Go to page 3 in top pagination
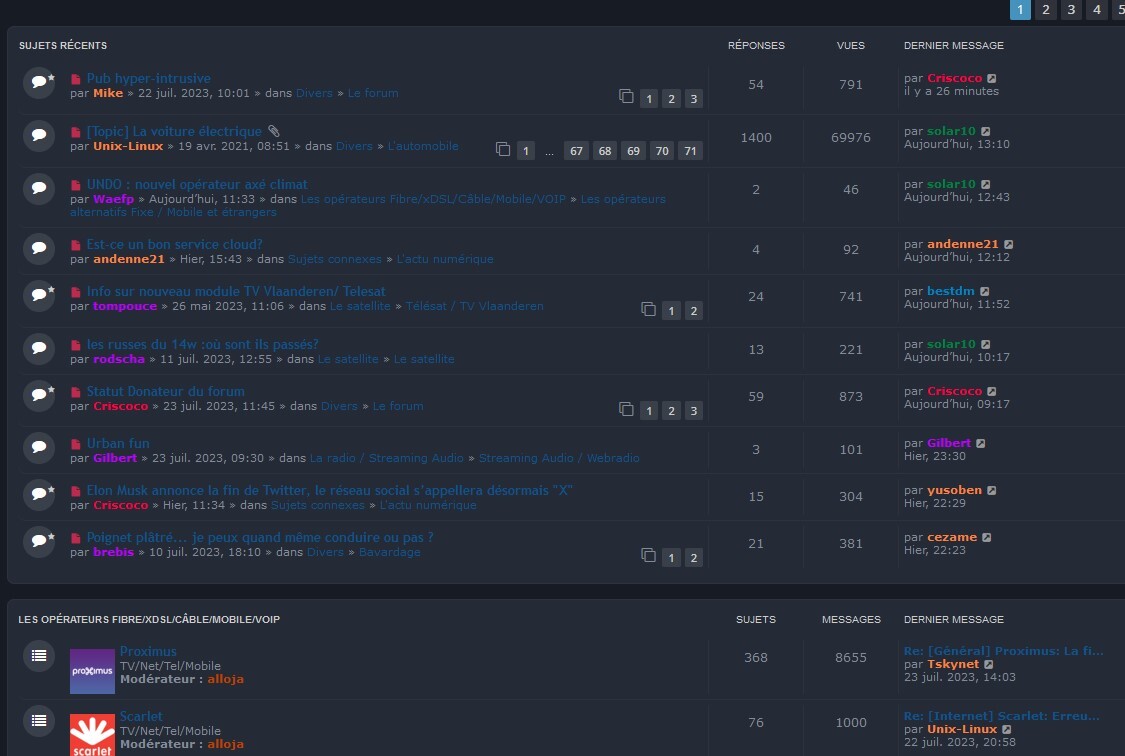The height and width of the screenshot is (756, 1125). (1071, 9)
